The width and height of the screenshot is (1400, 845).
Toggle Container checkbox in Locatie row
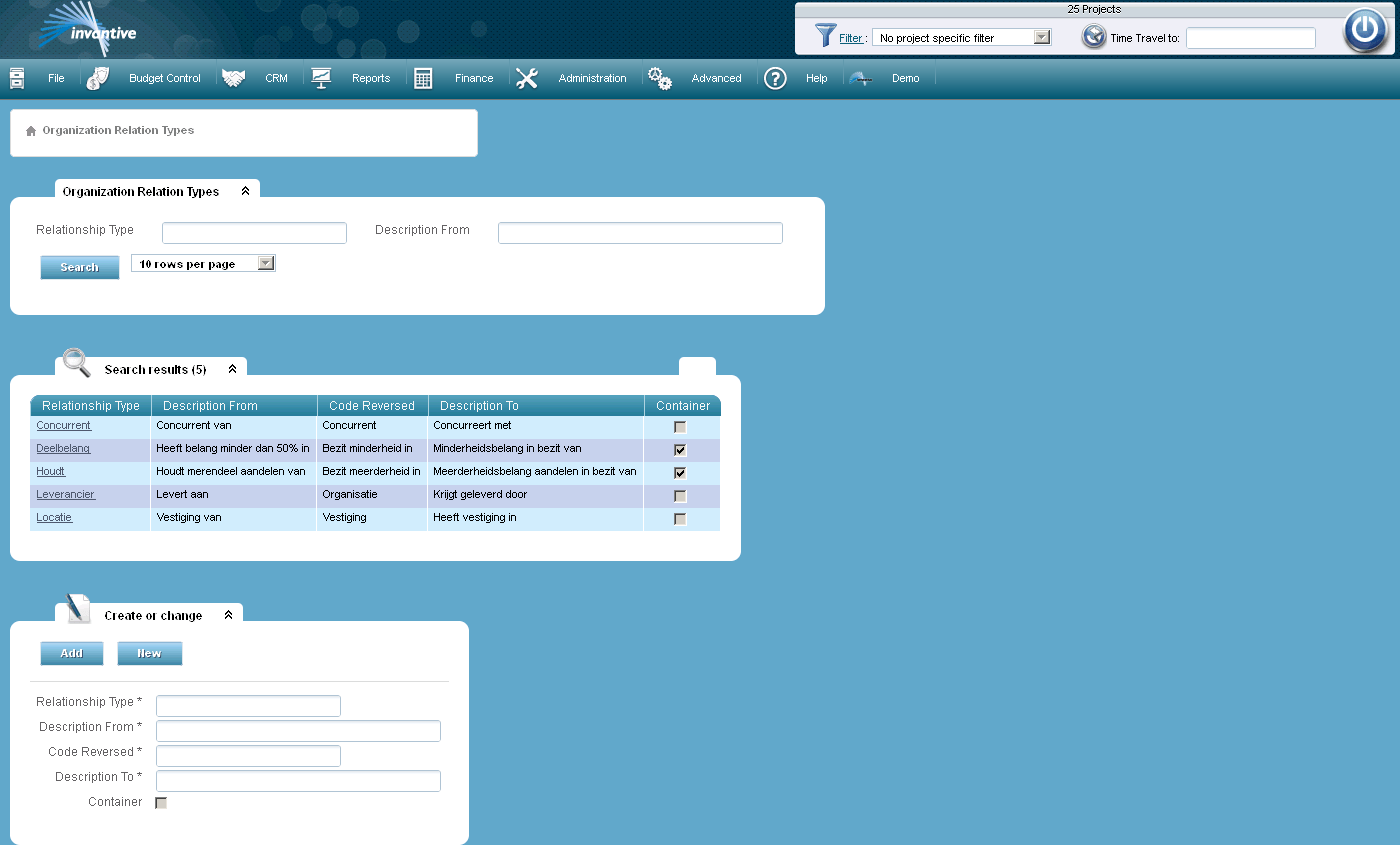[x=680, y=519]
